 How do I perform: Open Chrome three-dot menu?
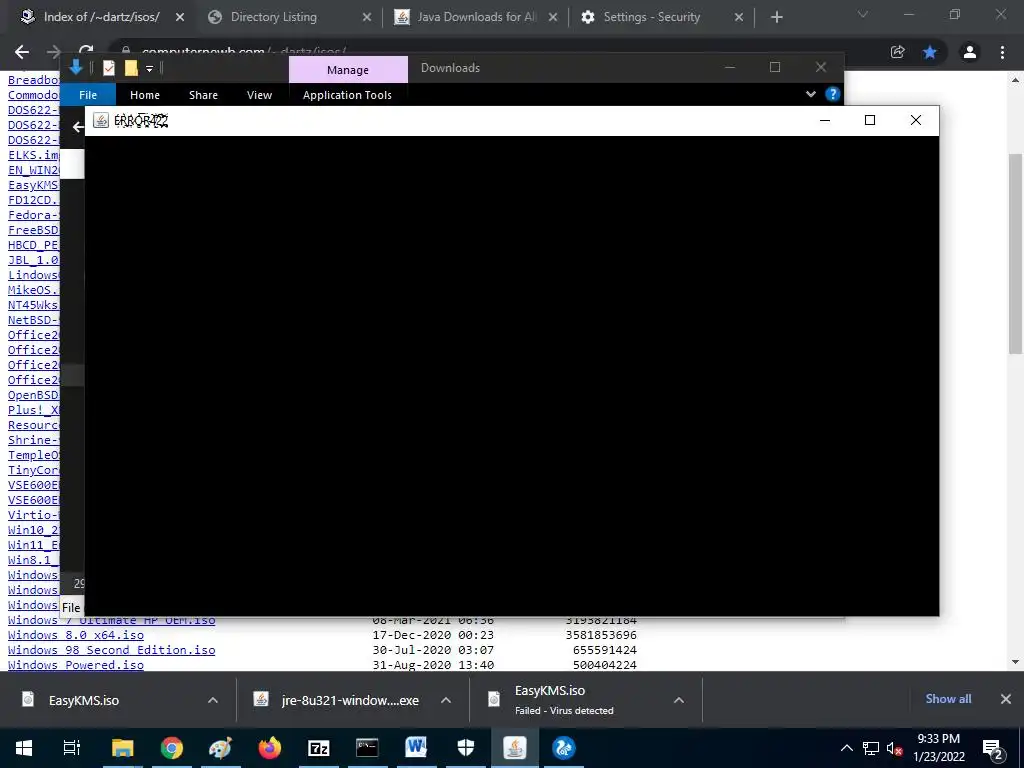click(x=1002, y=52)
